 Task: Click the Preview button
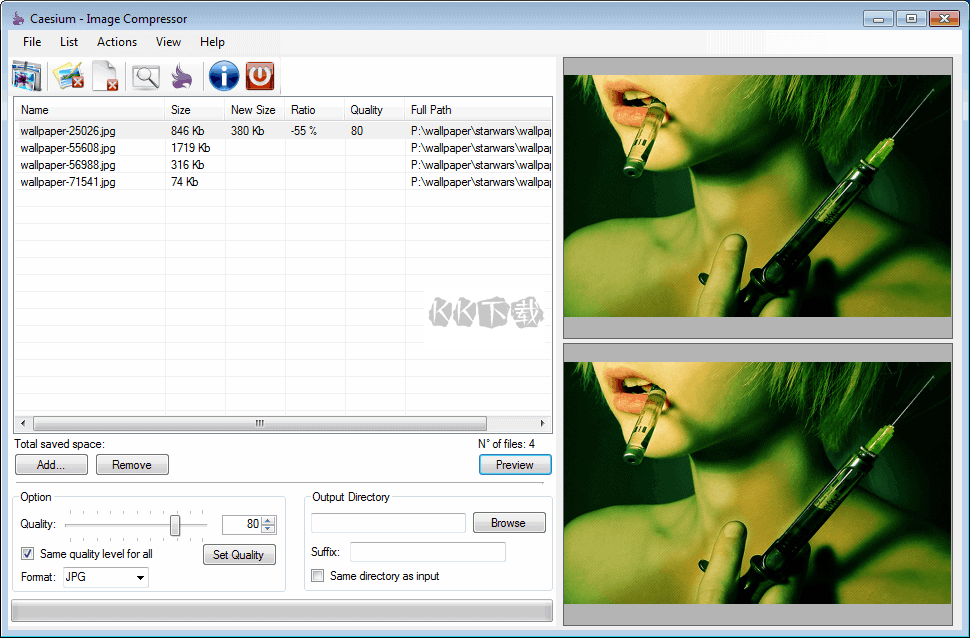tap(515, 465)
